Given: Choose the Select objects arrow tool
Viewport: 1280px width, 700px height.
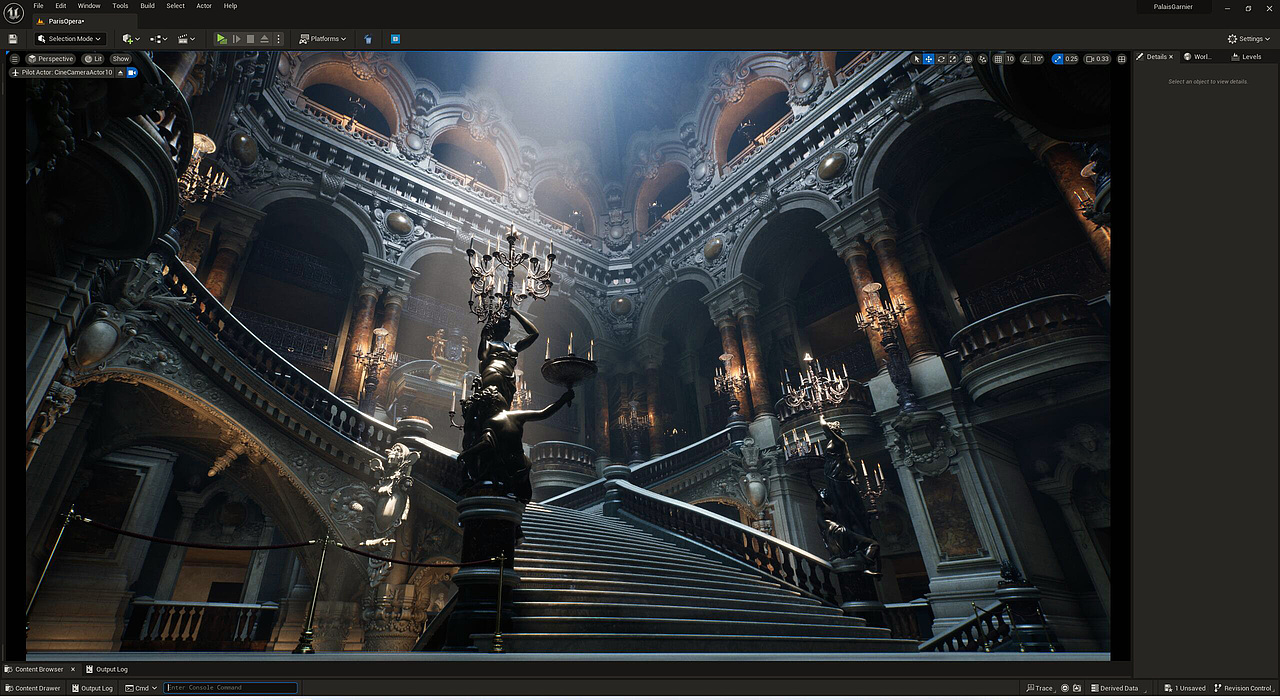Looking at the screenshot, I should click(917, 59).
